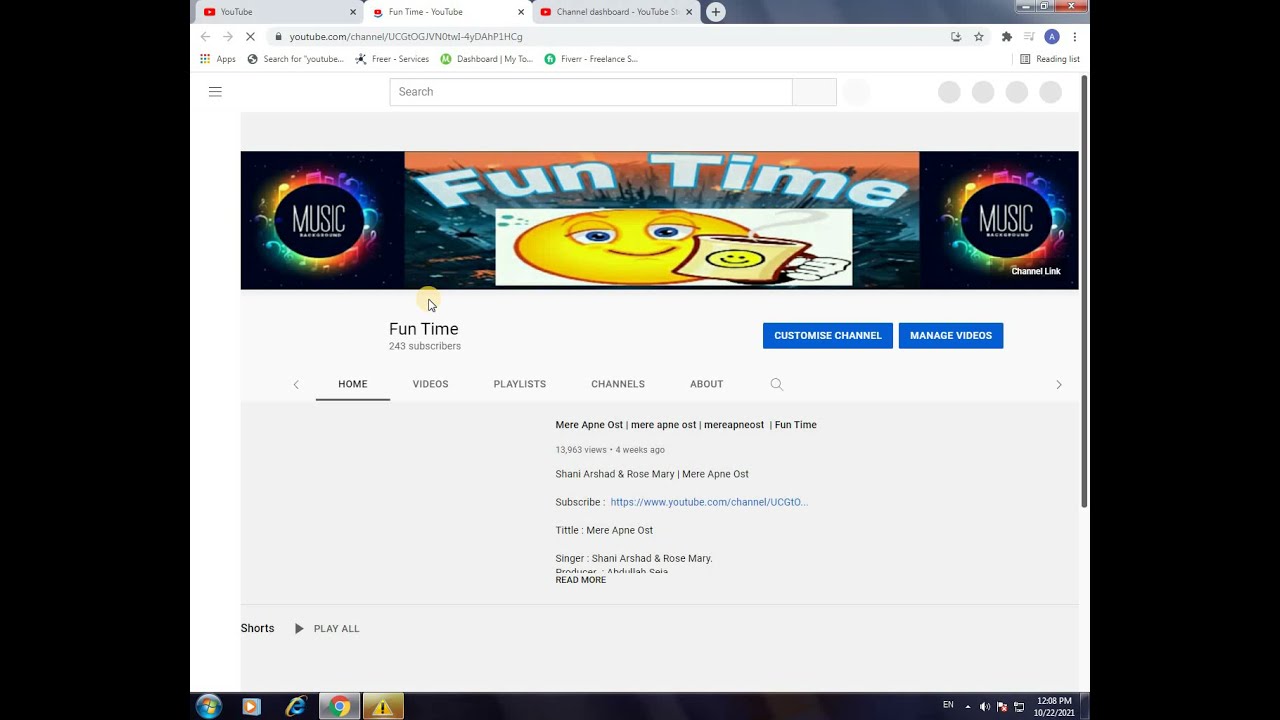Select the Fun Time browser tab
1280x720 pixels.
pos(448,12)
